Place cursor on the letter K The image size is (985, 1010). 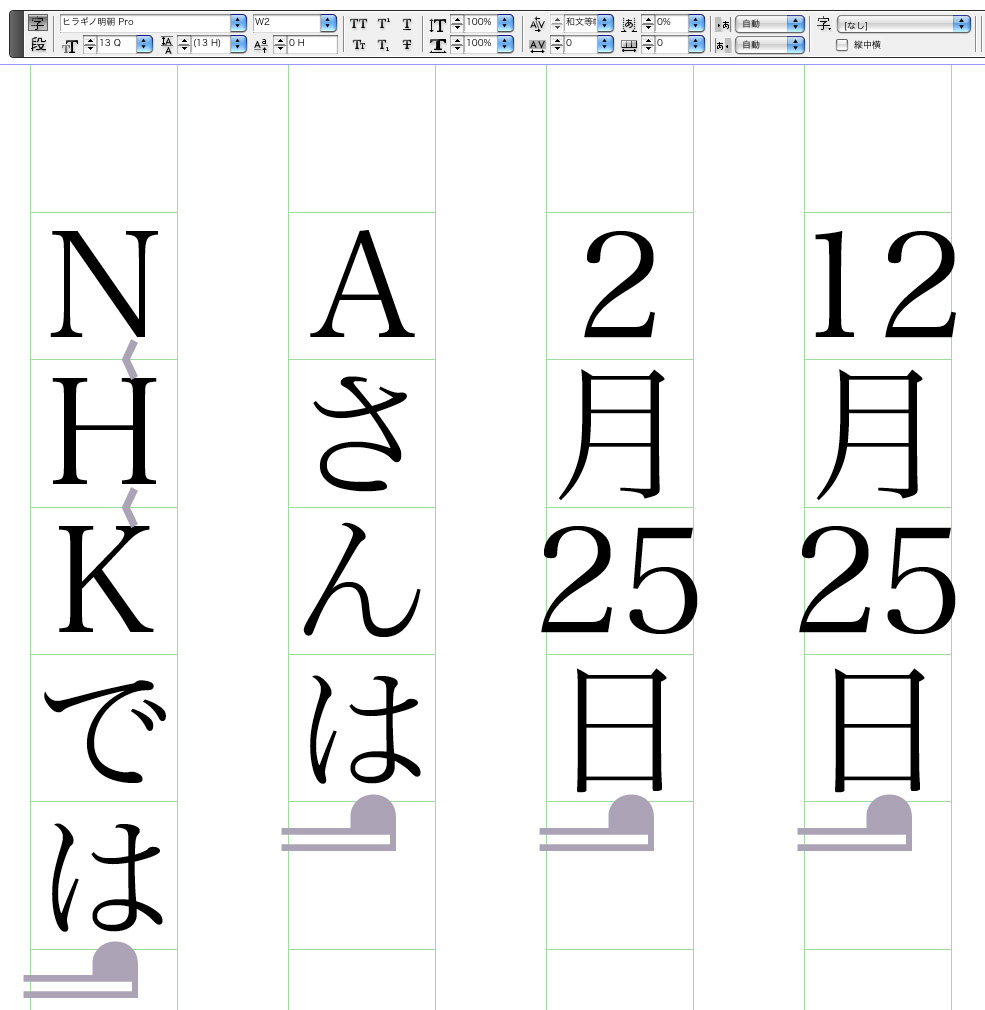pos(106,579)
